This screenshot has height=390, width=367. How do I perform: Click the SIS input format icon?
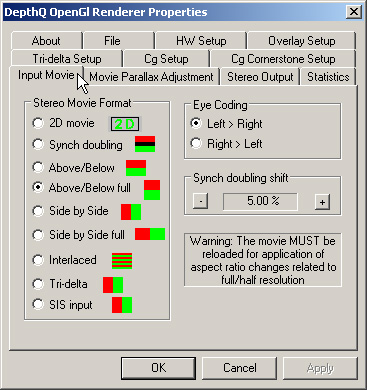122,305
